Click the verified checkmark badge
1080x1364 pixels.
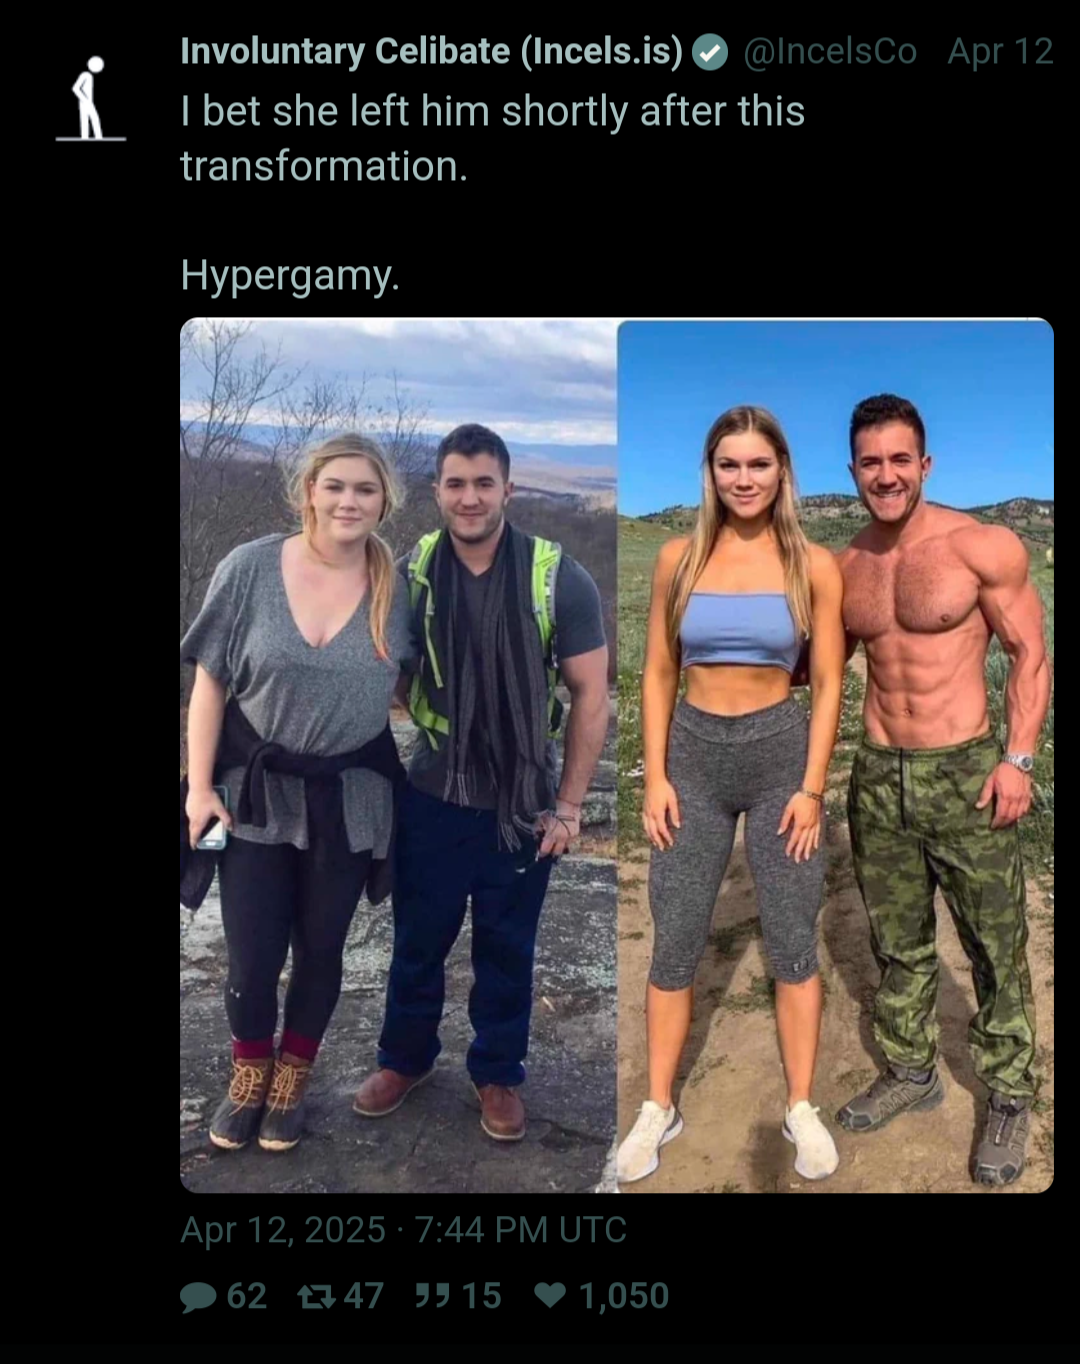[x=710, y=52]
